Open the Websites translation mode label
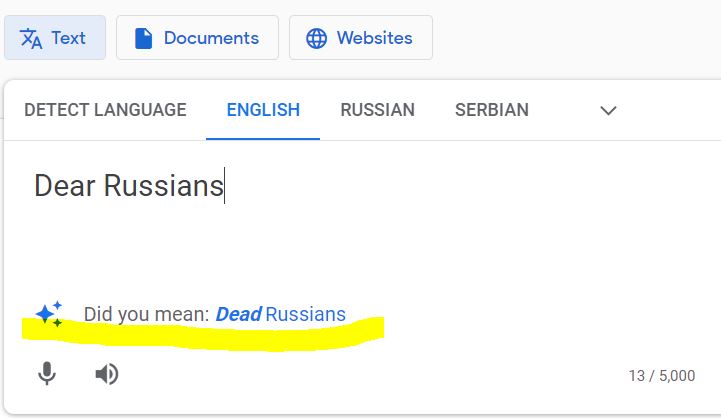This screenshot has width=721, height=418. pyautogui.click(x=374, y=38)
